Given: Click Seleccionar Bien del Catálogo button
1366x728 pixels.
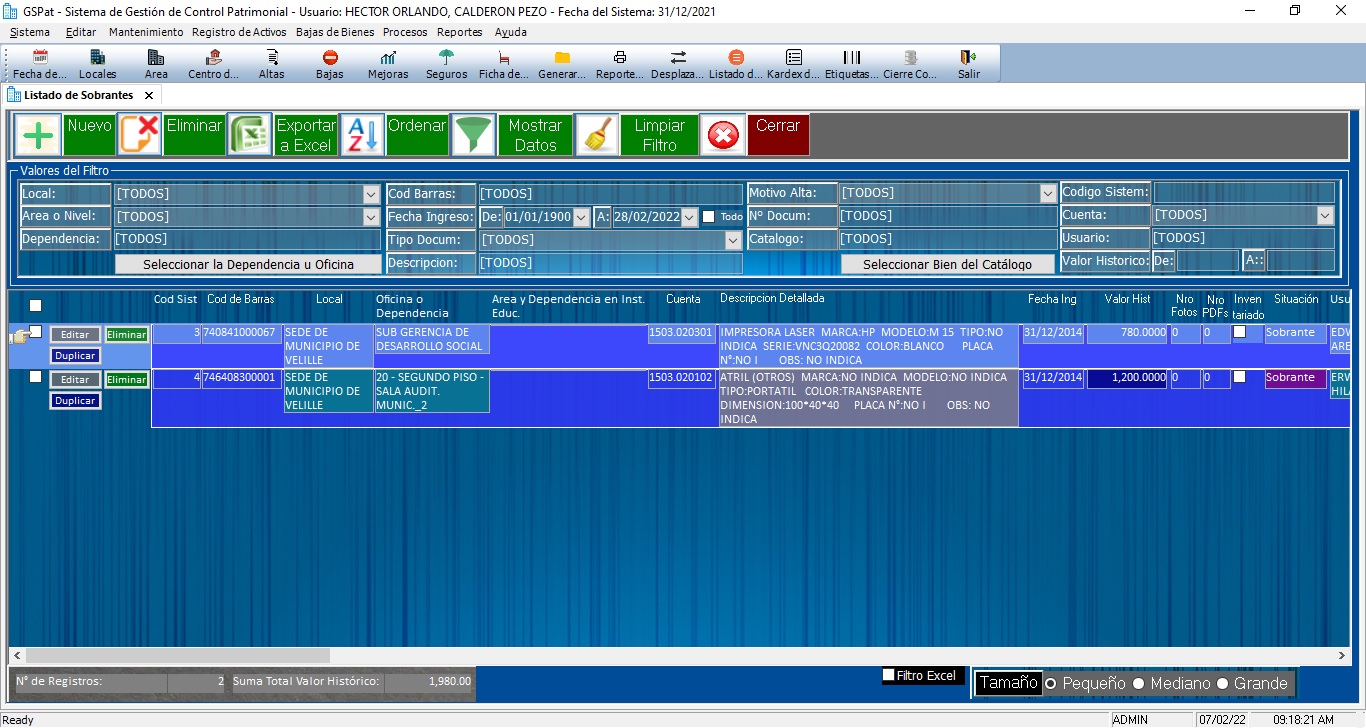Looking at the screenshot, I should click(x=948, y=264).
